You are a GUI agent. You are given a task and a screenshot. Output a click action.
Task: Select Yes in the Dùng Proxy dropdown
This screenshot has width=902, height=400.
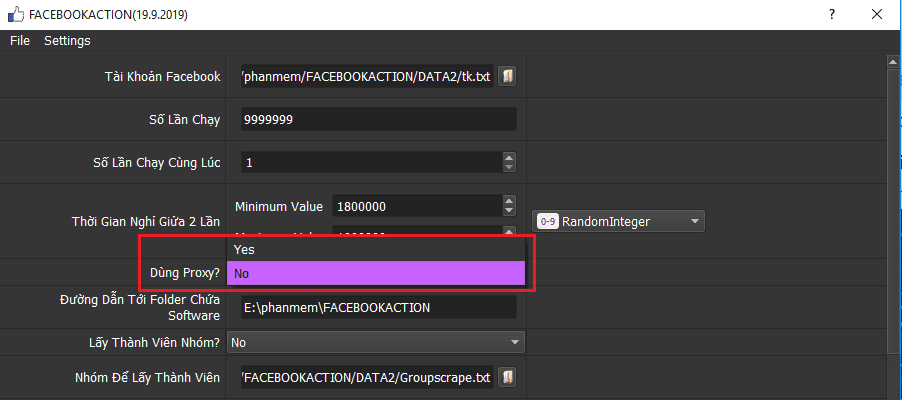click(376, 250)
